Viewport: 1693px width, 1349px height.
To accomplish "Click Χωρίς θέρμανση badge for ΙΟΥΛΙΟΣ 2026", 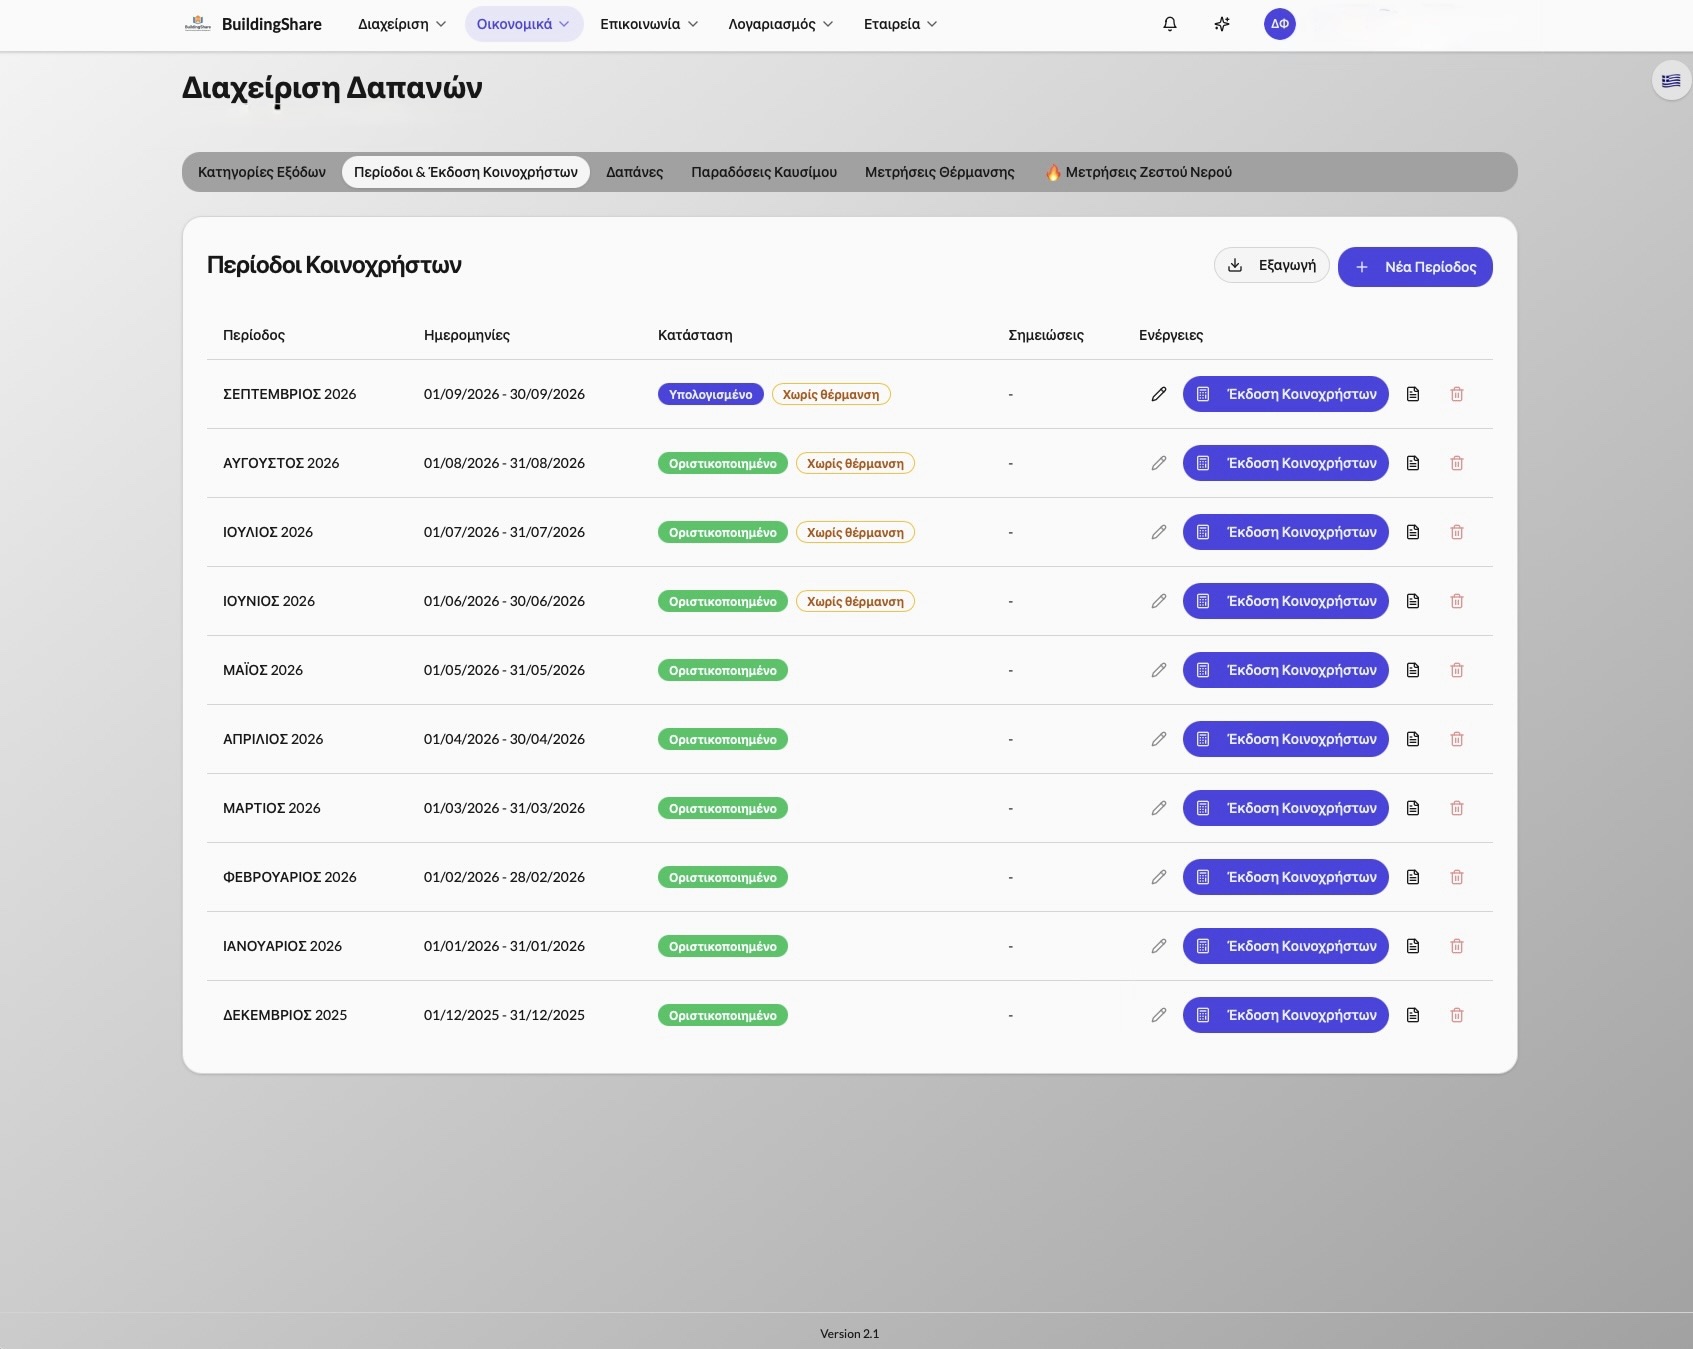I will pyautogui.click(x=855, y=532).
